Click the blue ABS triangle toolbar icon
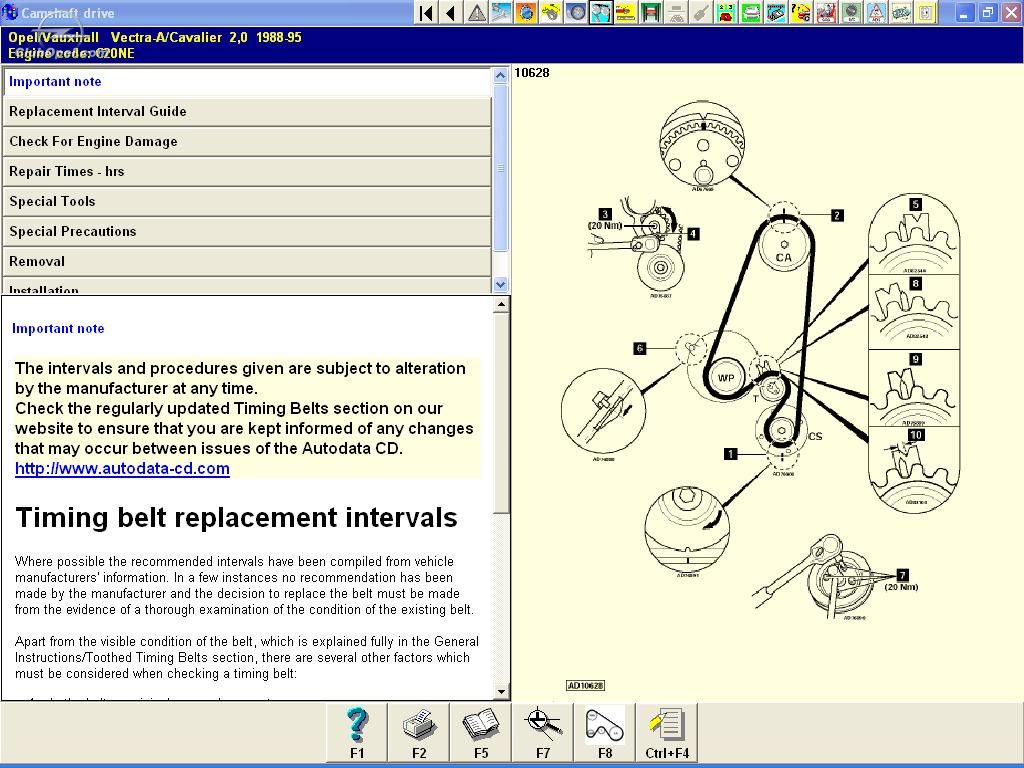The height and width of the screenshot is (768, 1024). (876, 12)
